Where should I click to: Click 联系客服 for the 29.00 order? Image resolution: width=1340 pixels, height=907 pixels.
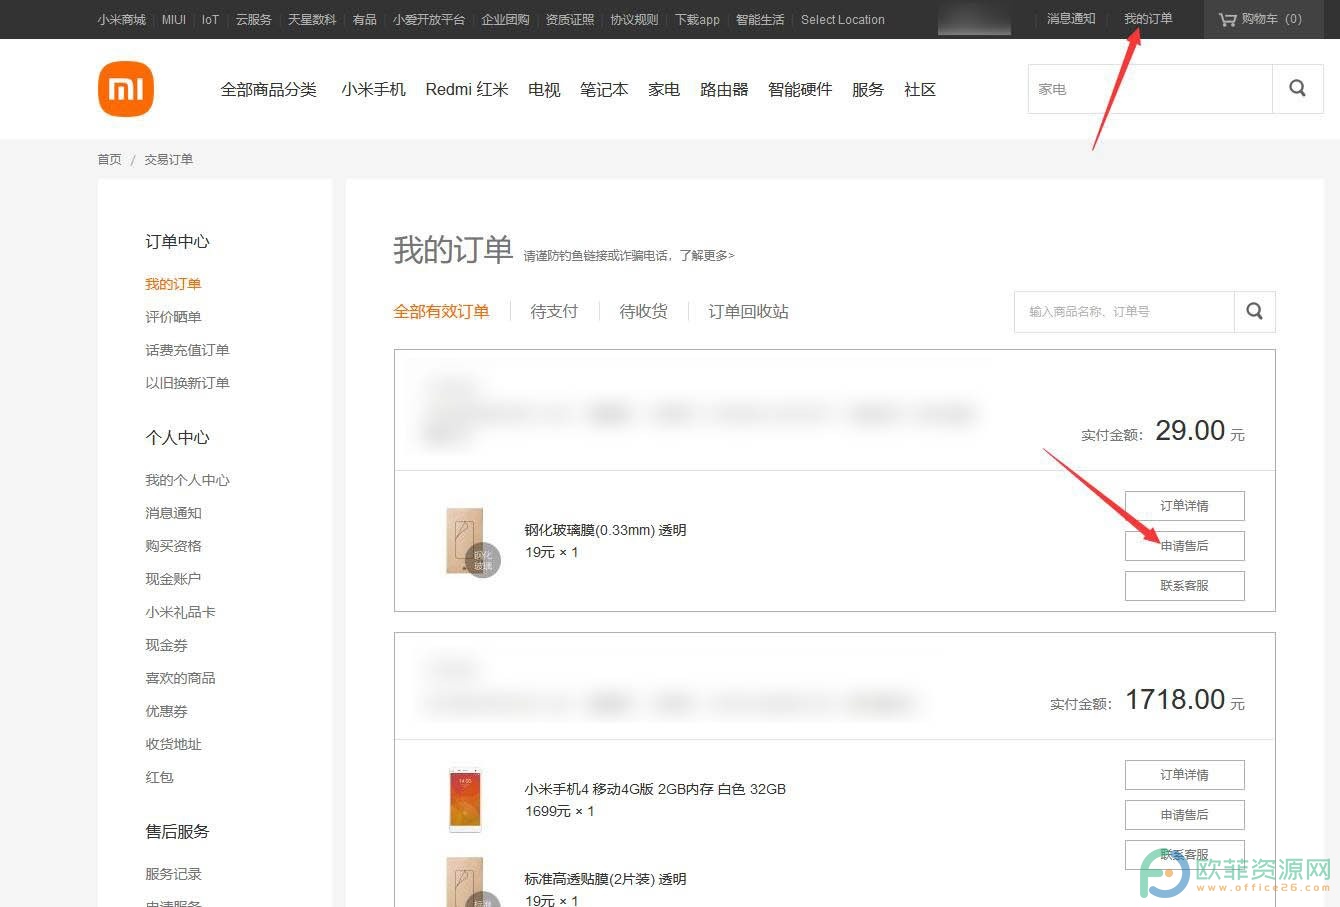pyautogui.click(x=1185, y=586)
